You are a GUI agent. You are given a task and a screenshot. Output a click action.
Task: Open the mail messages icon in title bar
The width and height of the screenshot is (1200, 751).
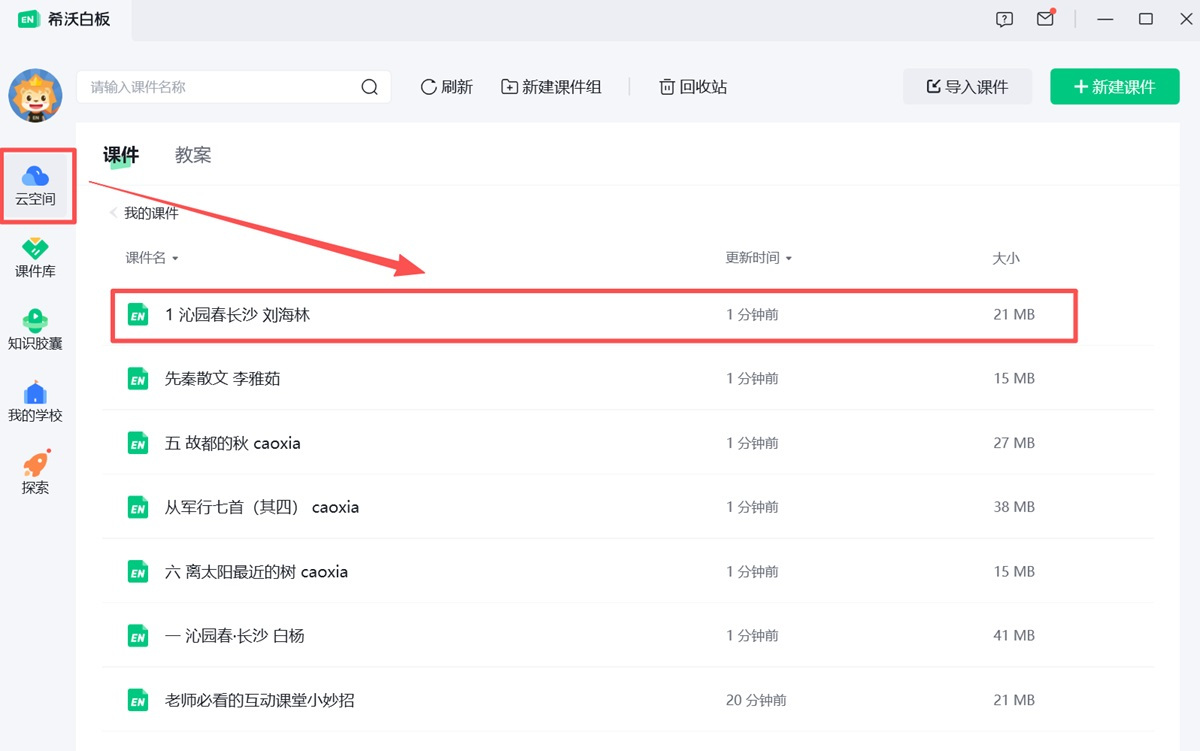[x=1045, y=19]
